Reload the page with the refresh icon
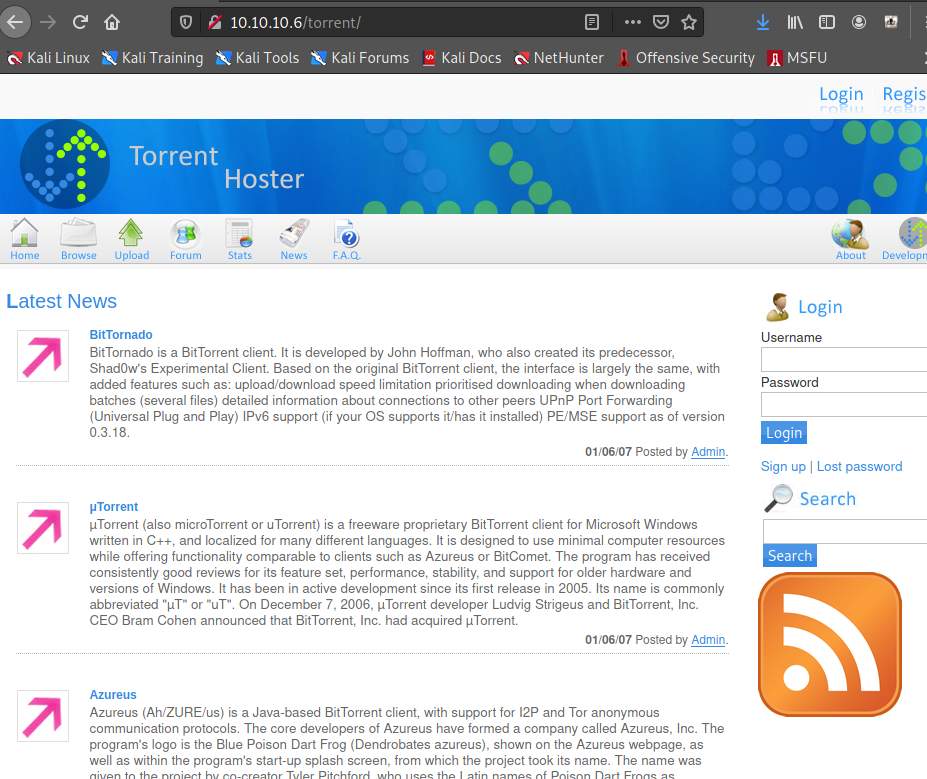Screen dimensions: 927x779 tap(80, 22)
